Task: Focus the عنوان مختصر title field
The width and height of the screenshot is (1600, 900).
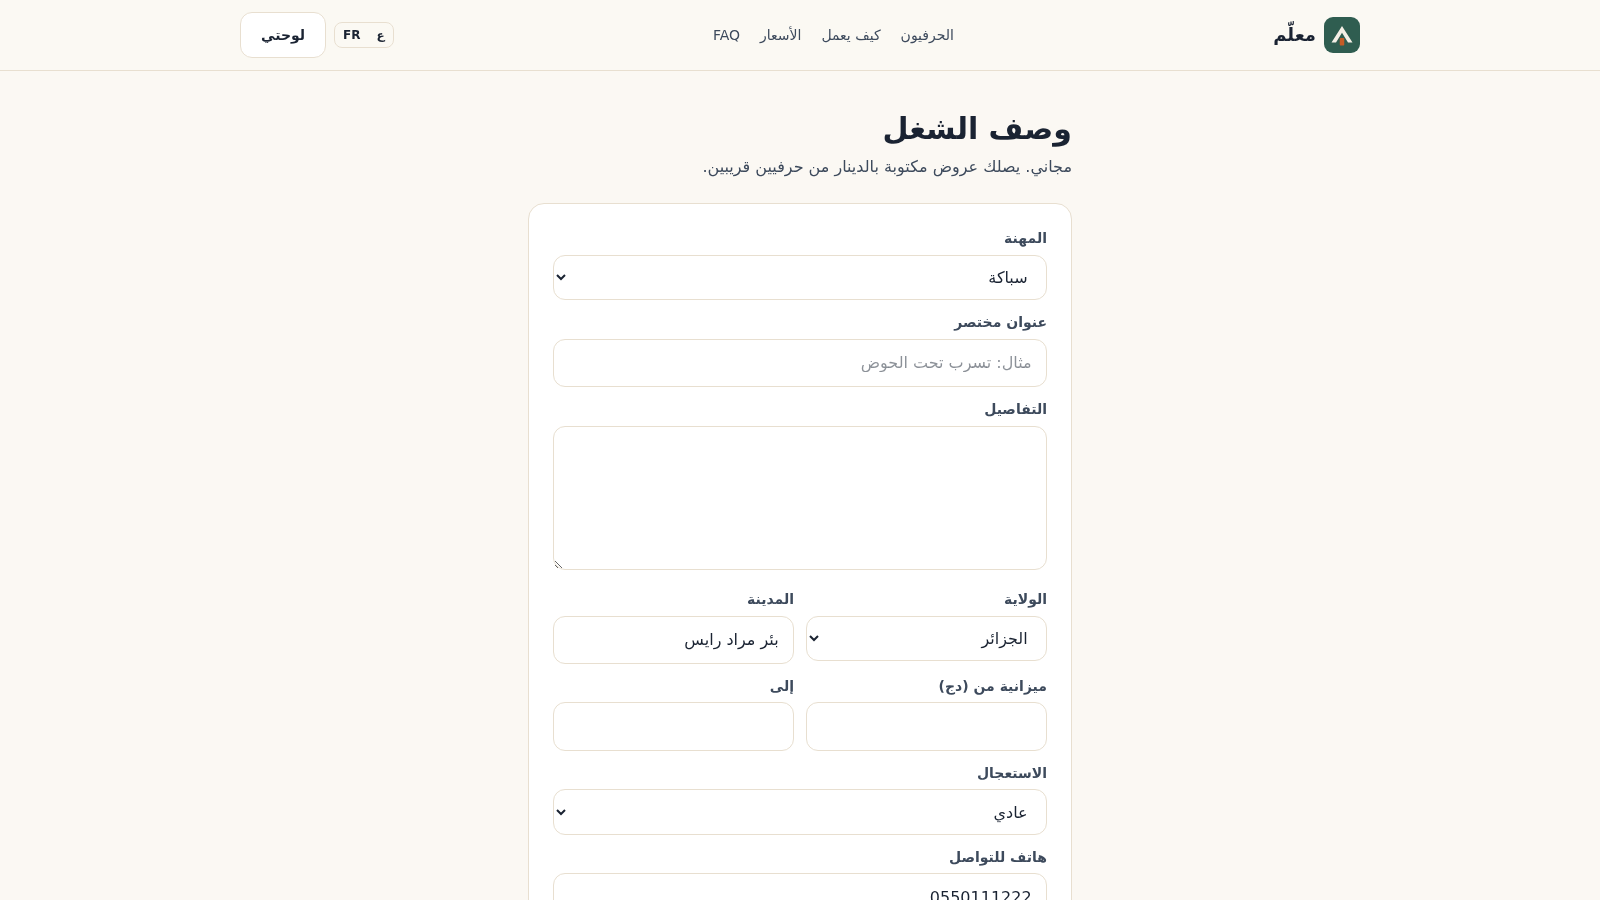Action: pyautogui.click(x=800, y=363)
